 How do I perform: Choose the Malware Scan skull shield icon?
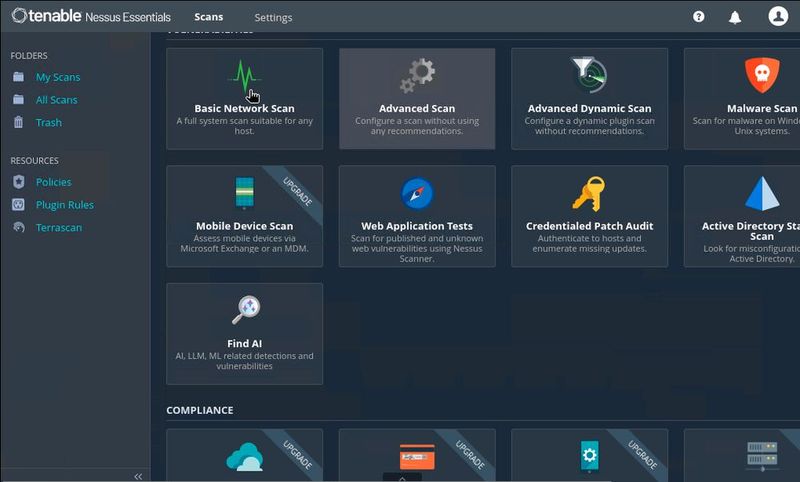761,75
